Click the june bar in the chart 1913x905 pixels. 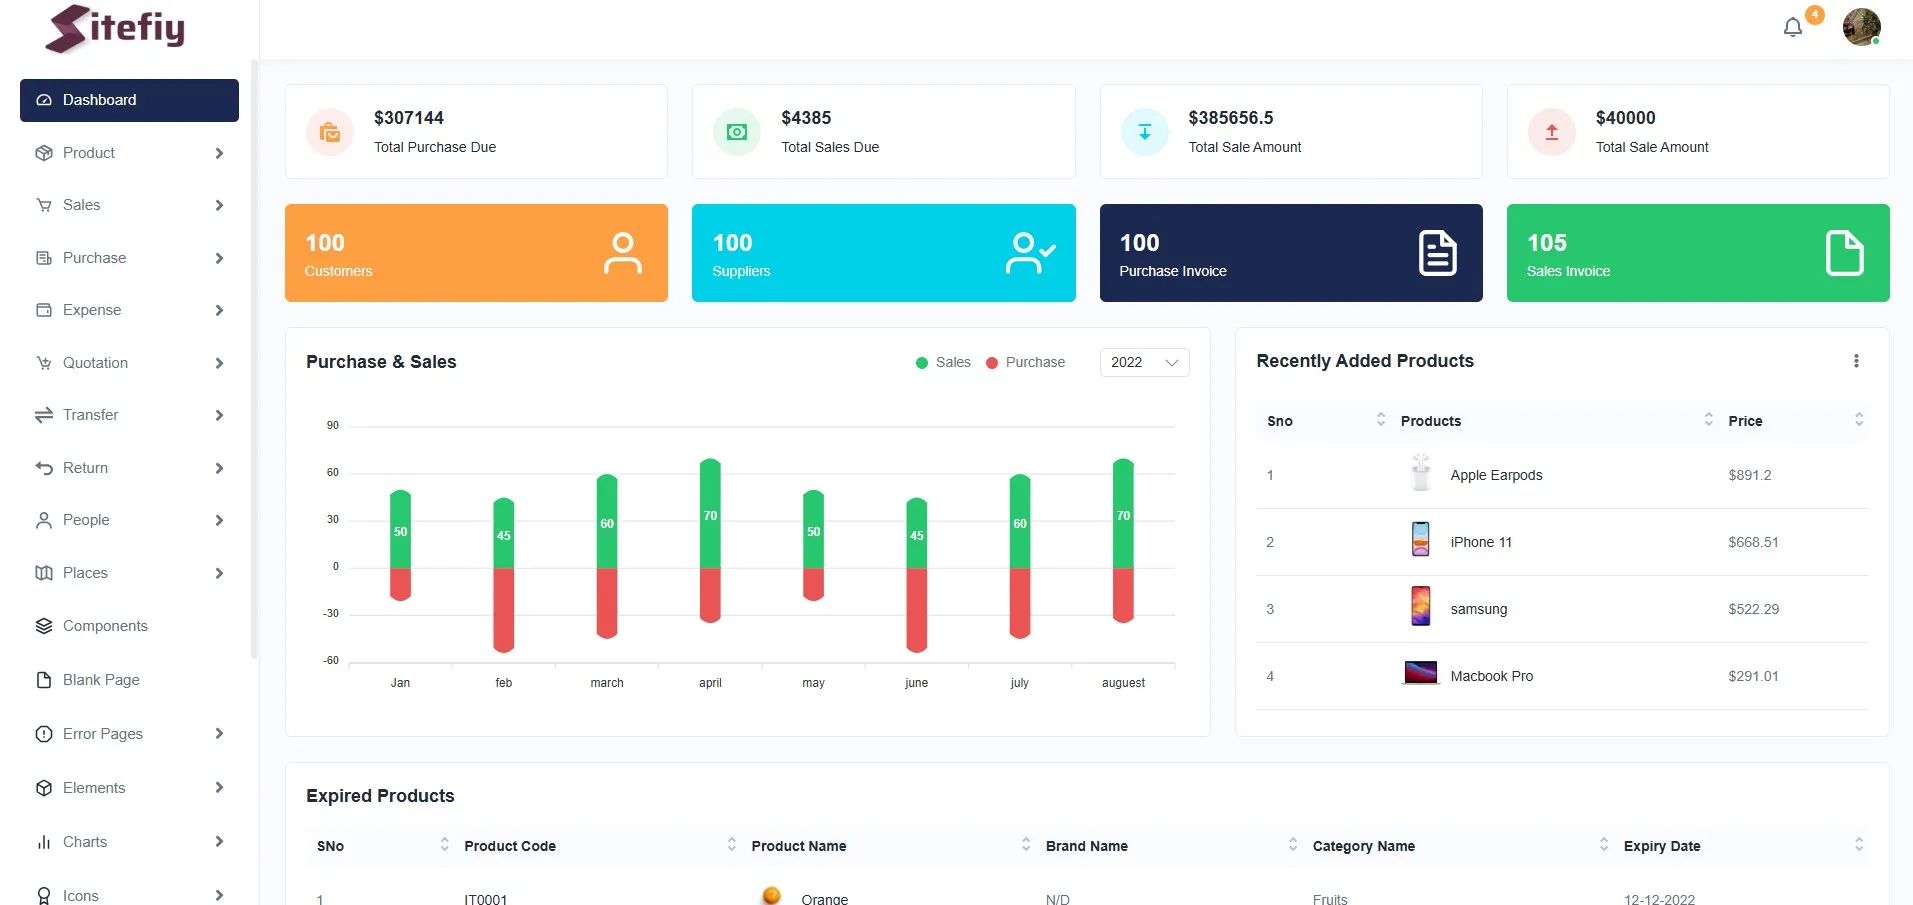pyautogui.click(x=916, y=574)
